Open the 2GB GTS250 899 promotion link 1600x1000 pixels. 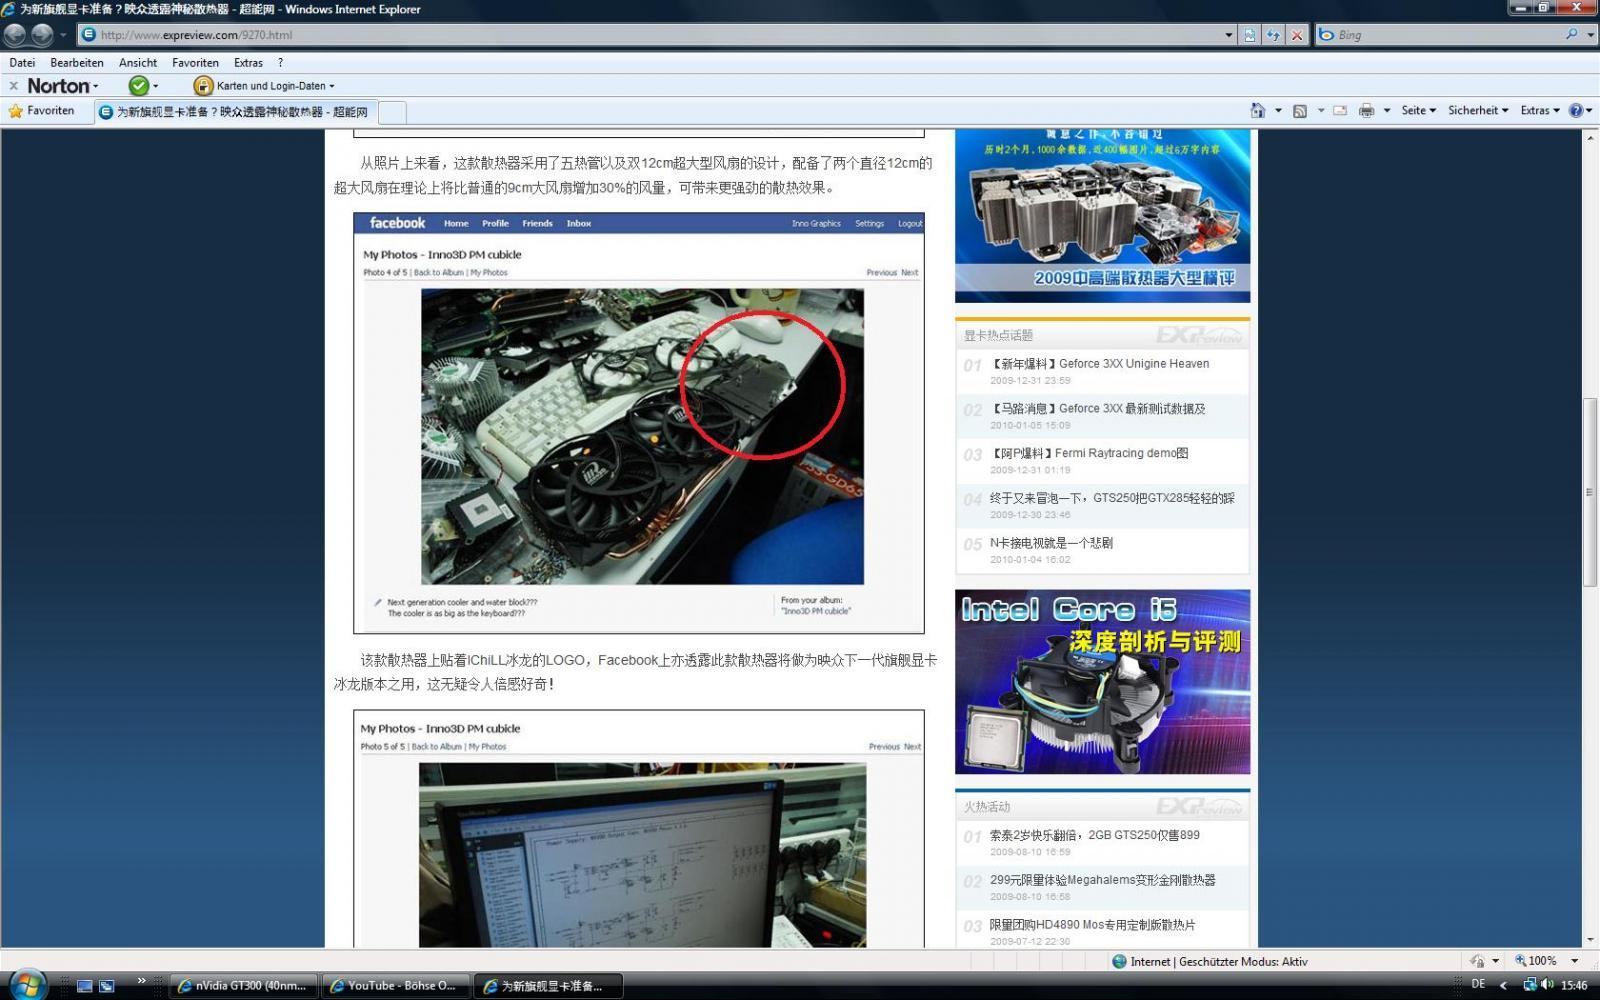[1095, 835]
